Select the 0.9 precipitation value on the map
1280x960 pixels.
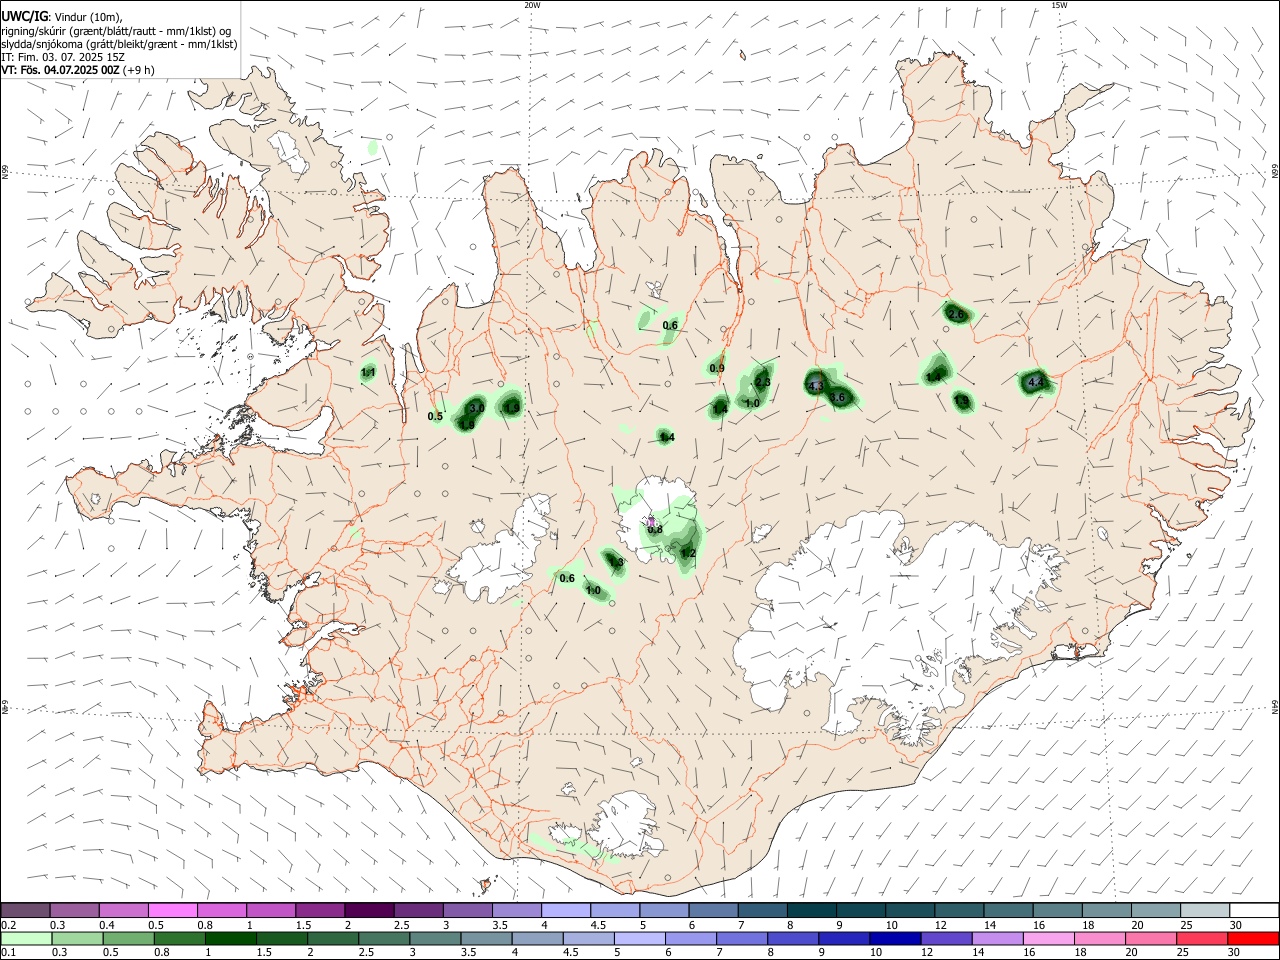pyautogui.click(x=717, y=369)
